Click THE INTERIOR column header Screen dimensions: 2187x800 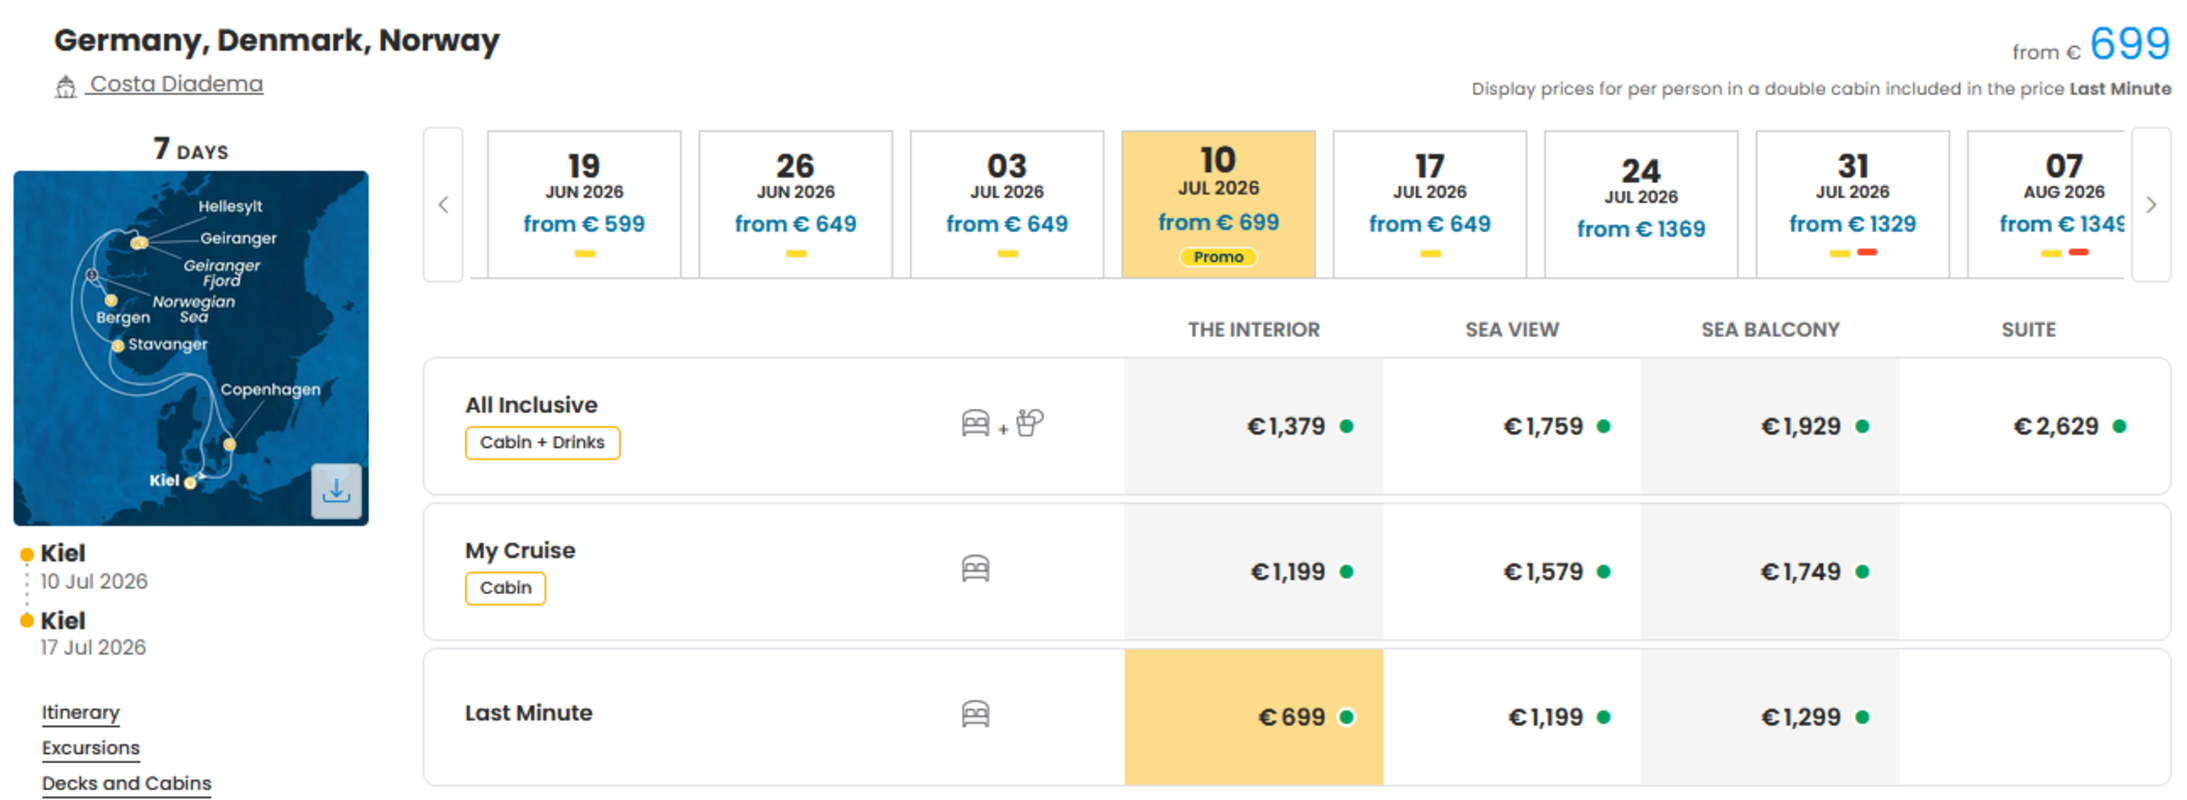coord(1254,330)
